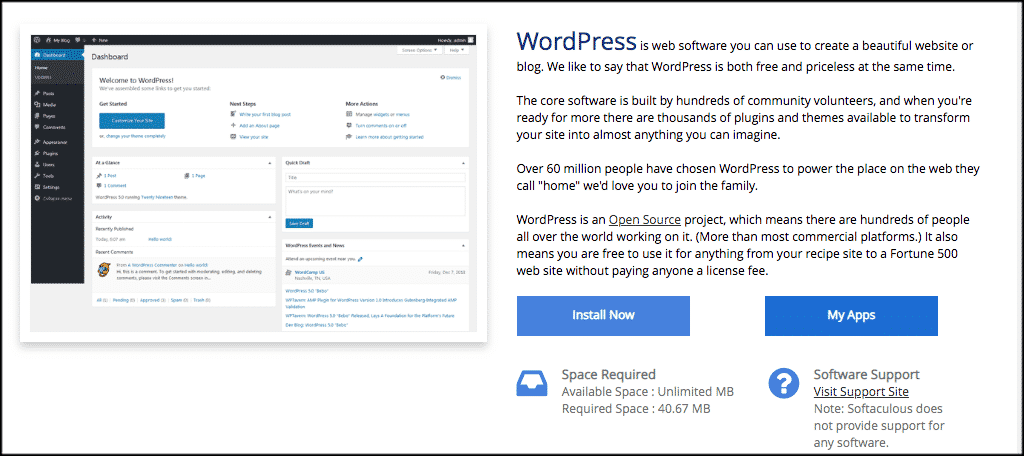Click the 'core software is built' paragraph

pos(744,119)
